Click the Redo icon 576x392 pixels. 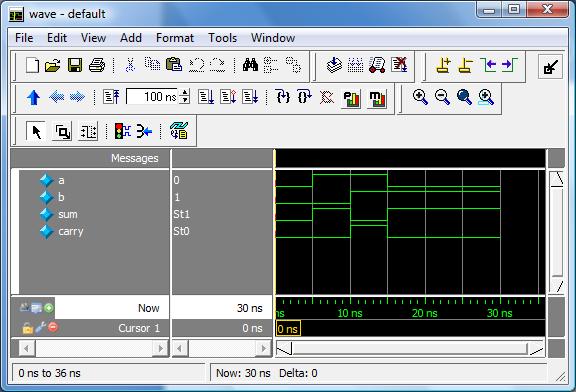tap(217, 65)
